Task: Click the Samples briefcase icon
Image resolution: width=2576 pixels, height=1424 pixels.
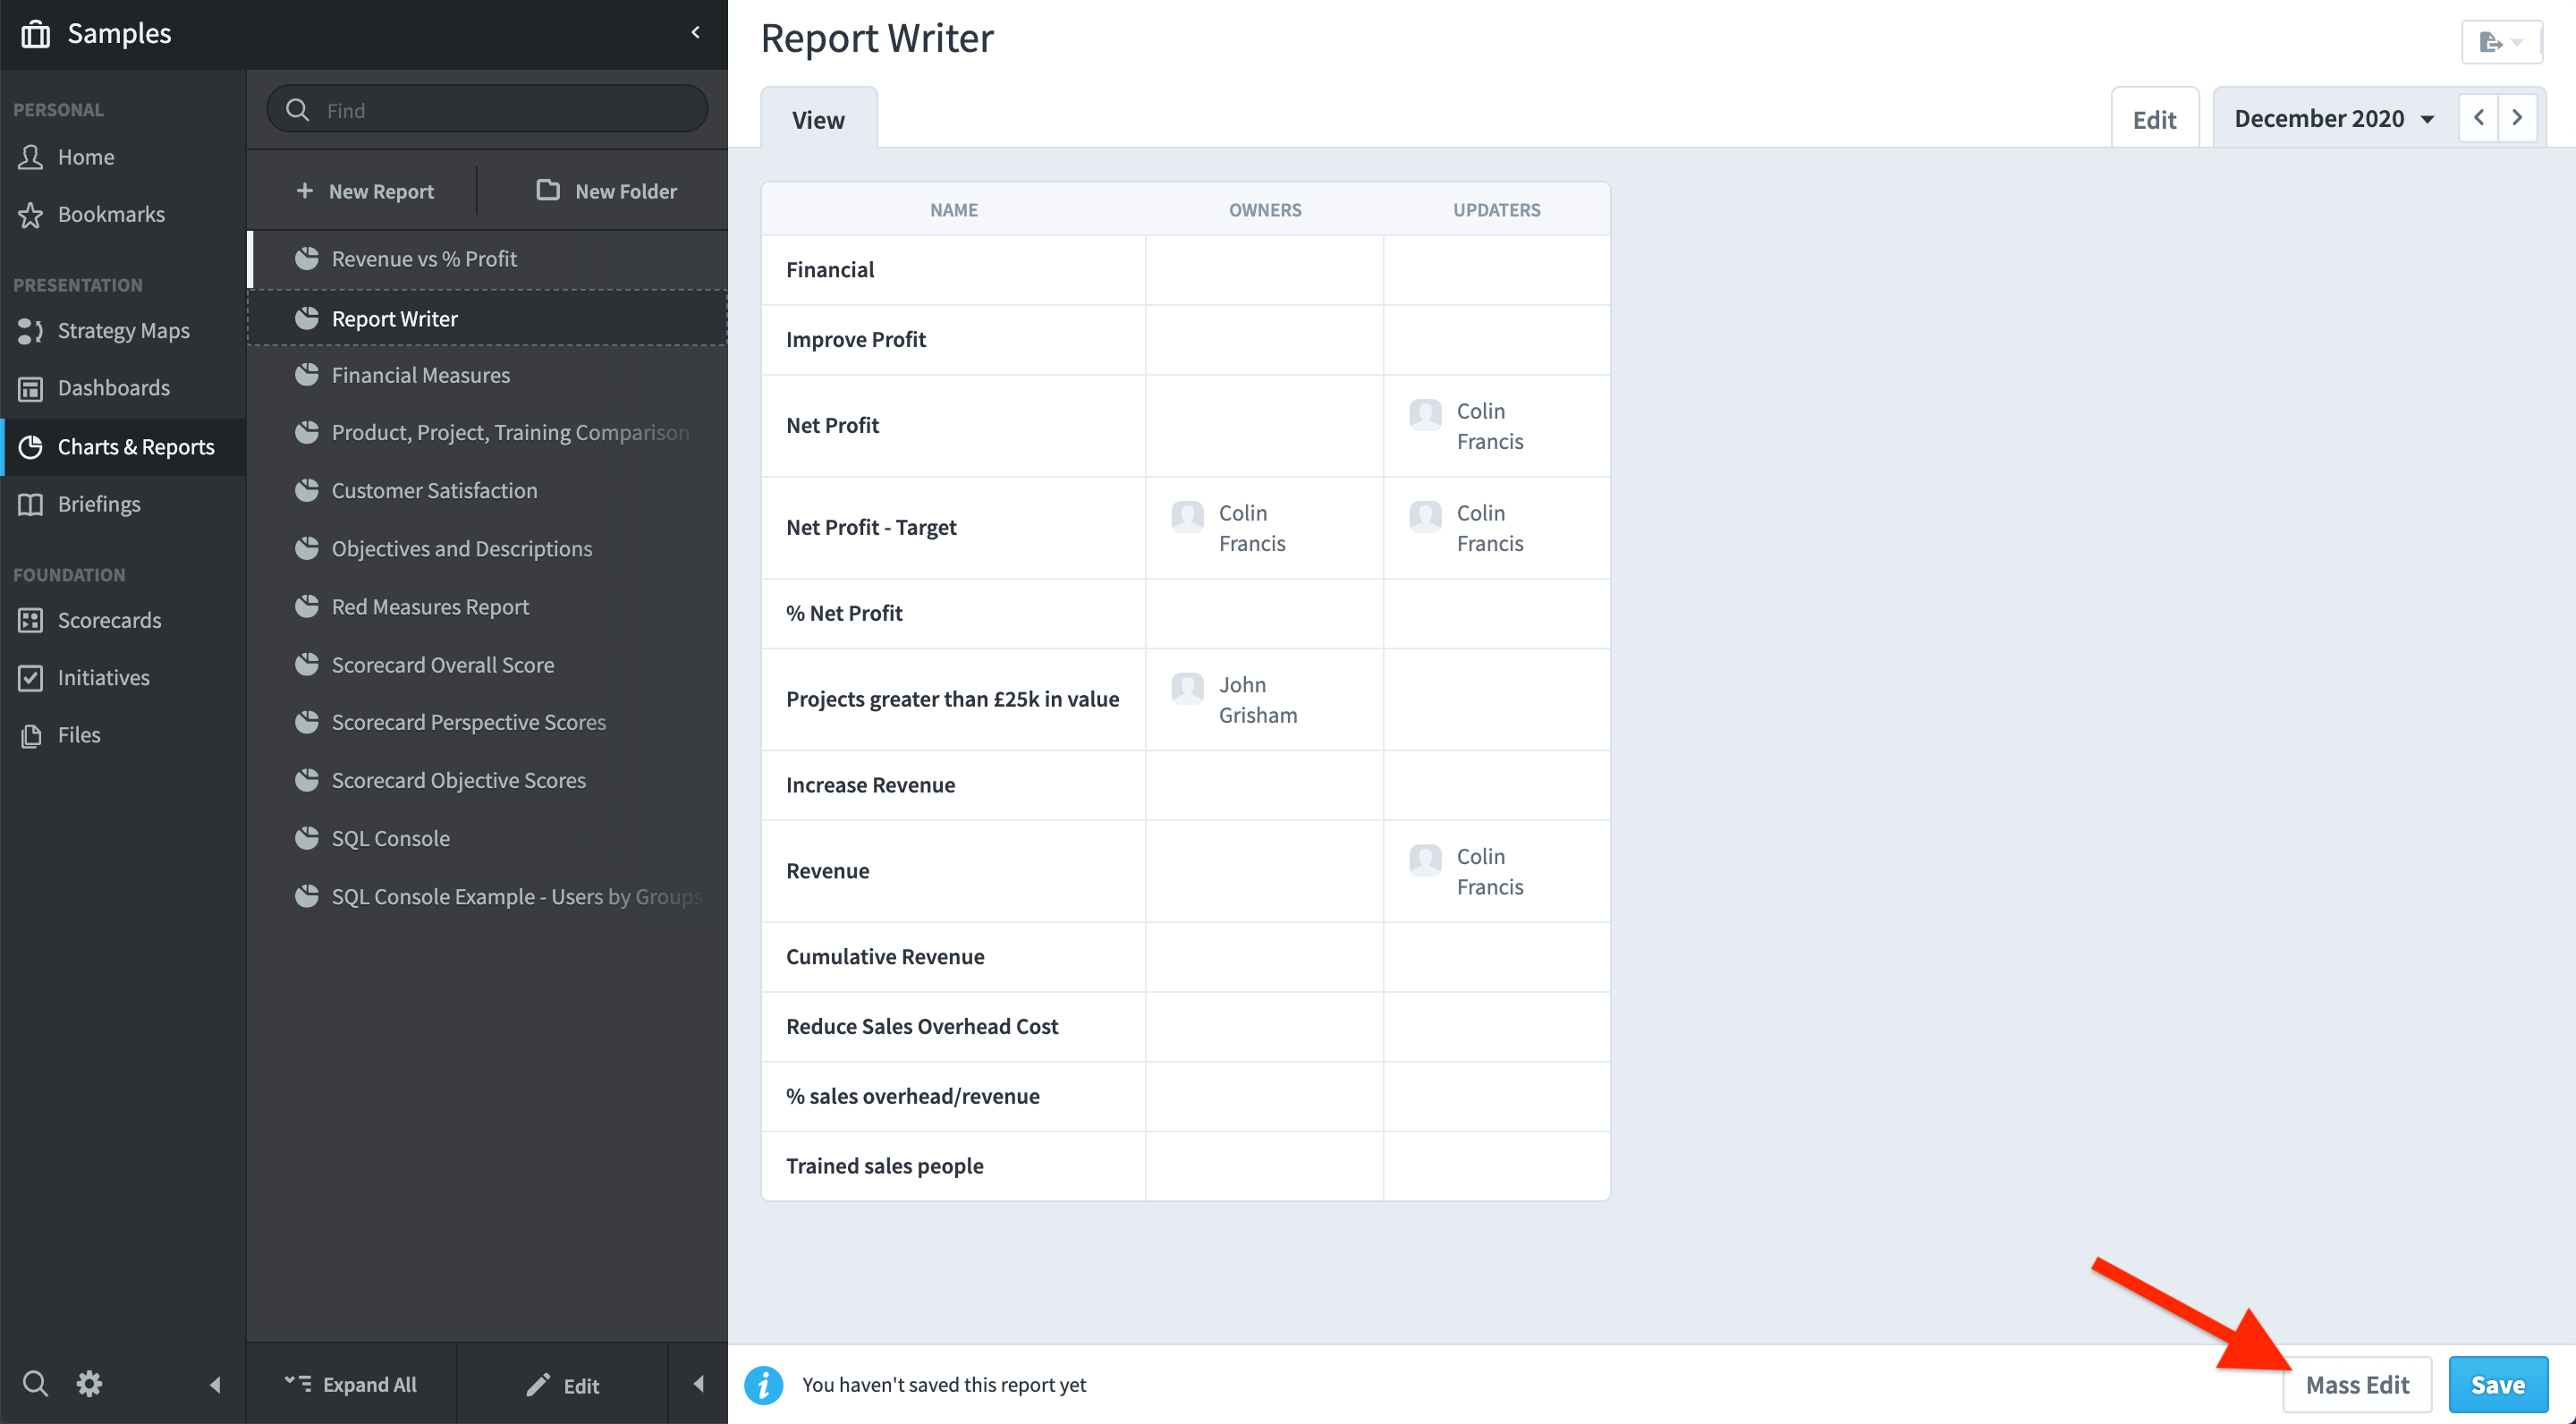Action: 36,33
